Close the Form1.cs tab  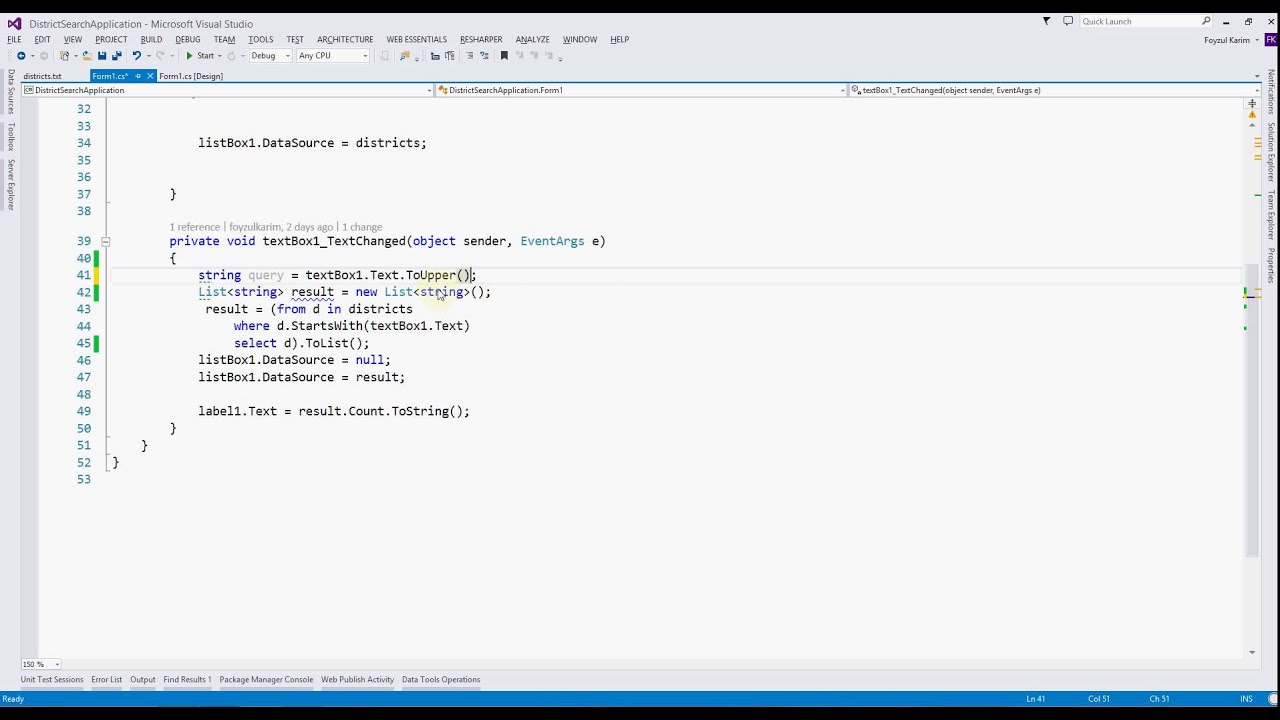[150, 76]
